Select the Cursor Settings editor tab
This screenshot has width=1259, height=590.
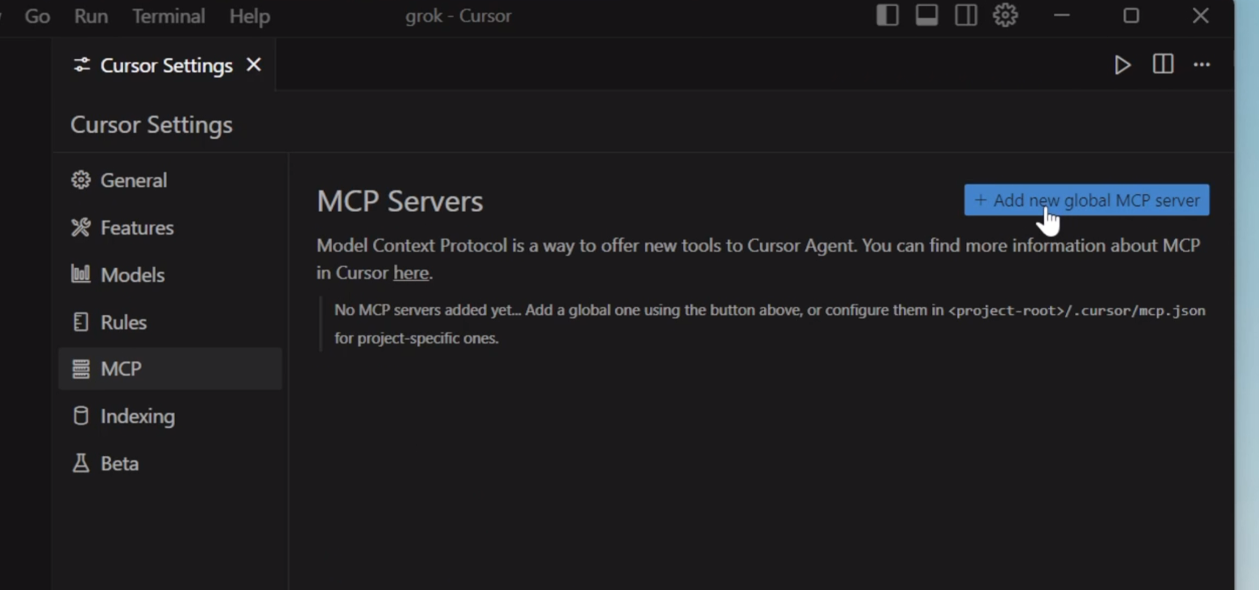tap(165, 65)
